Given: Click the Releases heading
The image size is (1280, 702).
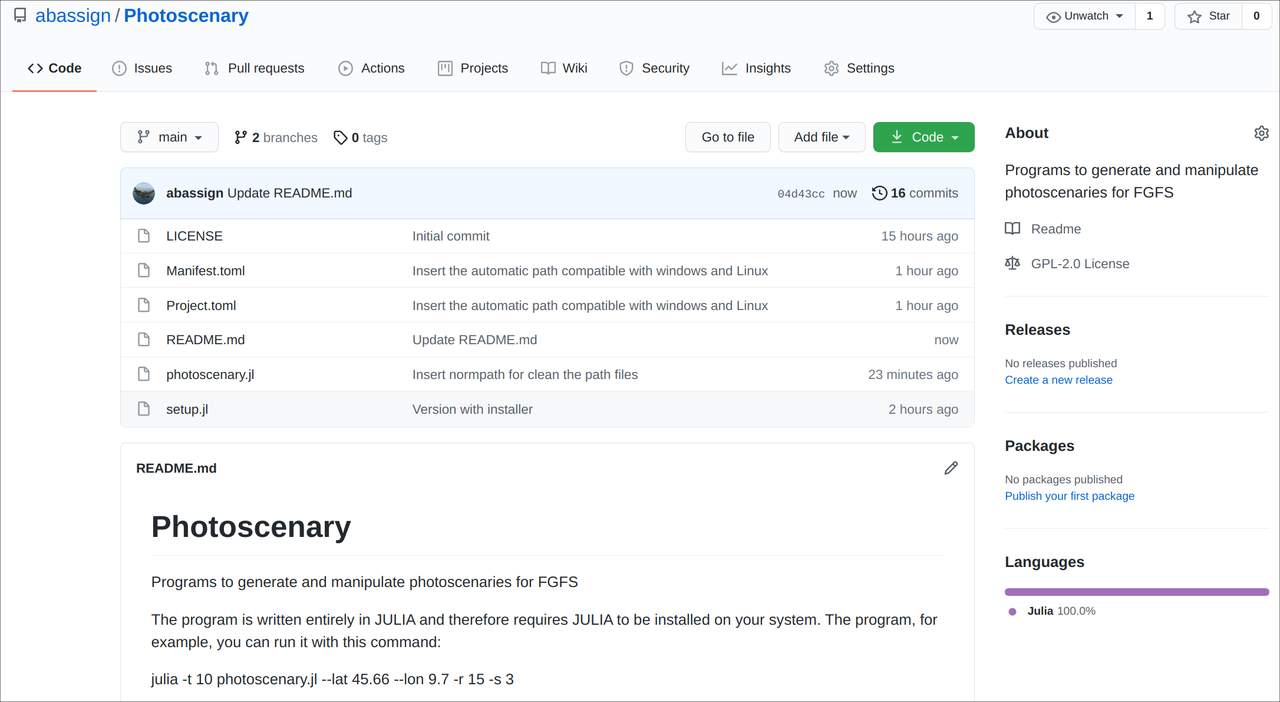Looking at the screenshot, I should 1037,330.
